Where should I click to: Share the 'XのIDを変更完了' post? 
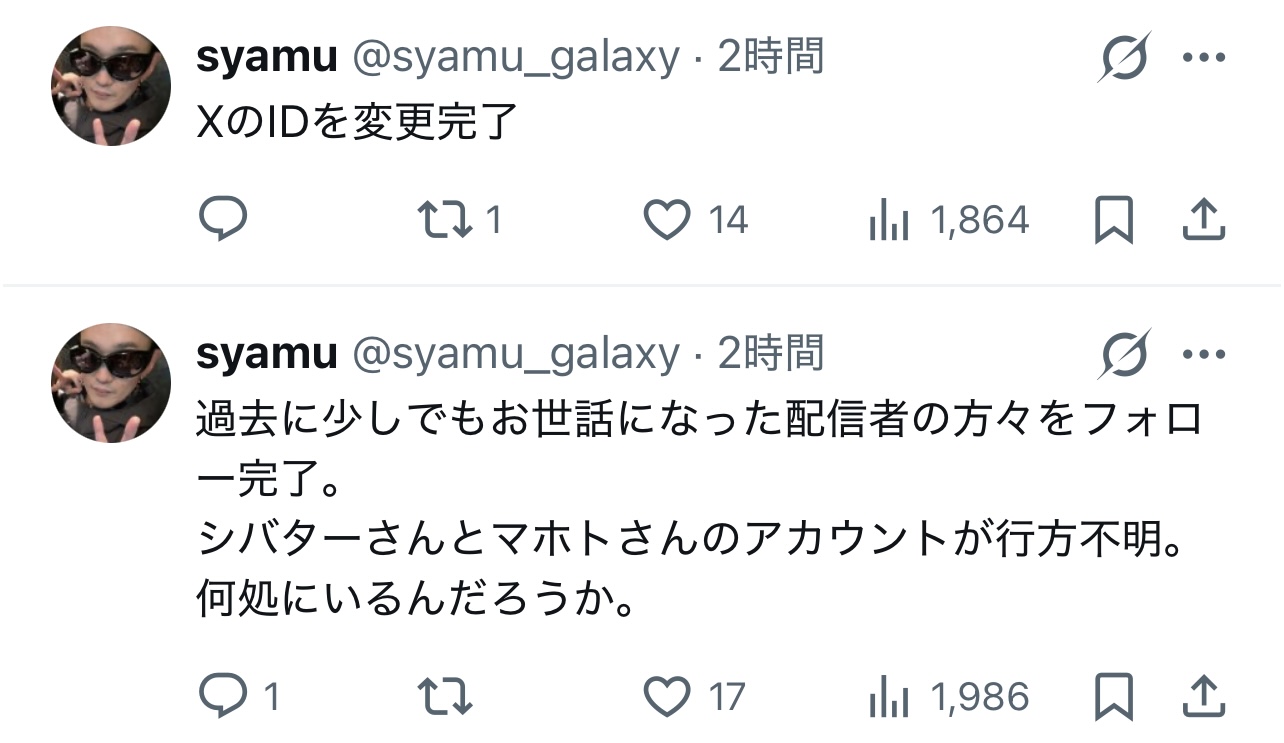click(1204, 220)
